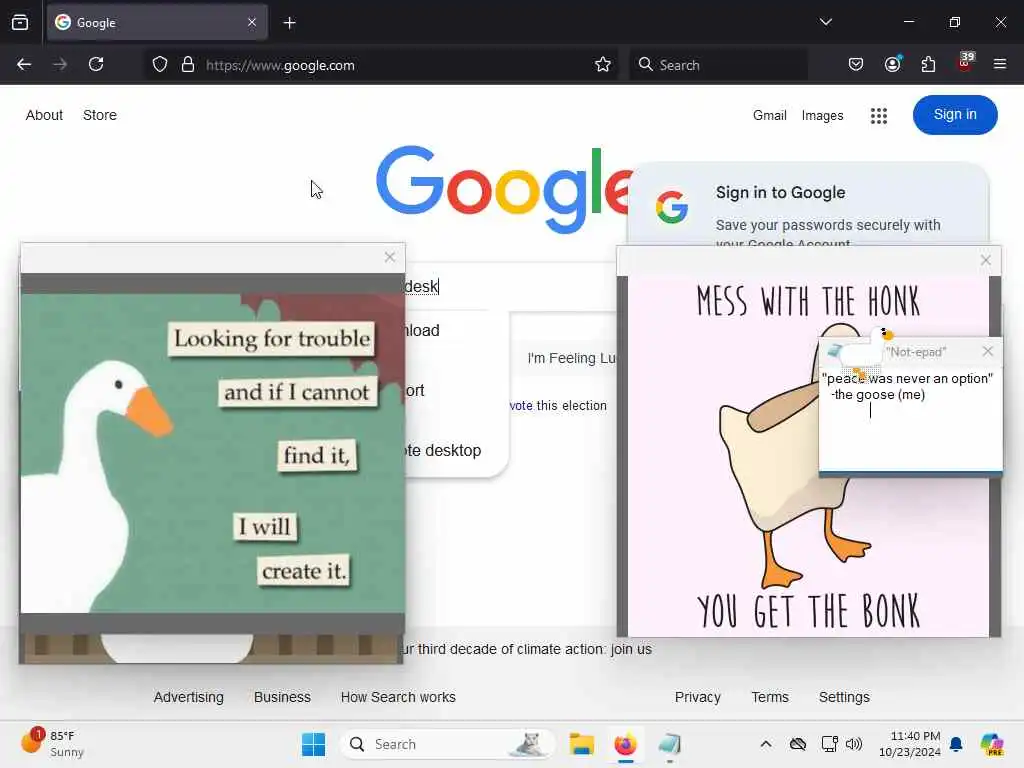View site security padlock info

pos(188,65)
